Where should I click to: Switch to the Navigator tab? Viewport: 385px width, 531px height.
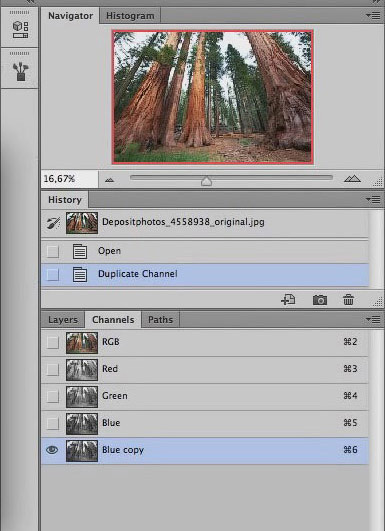[70, 16]
